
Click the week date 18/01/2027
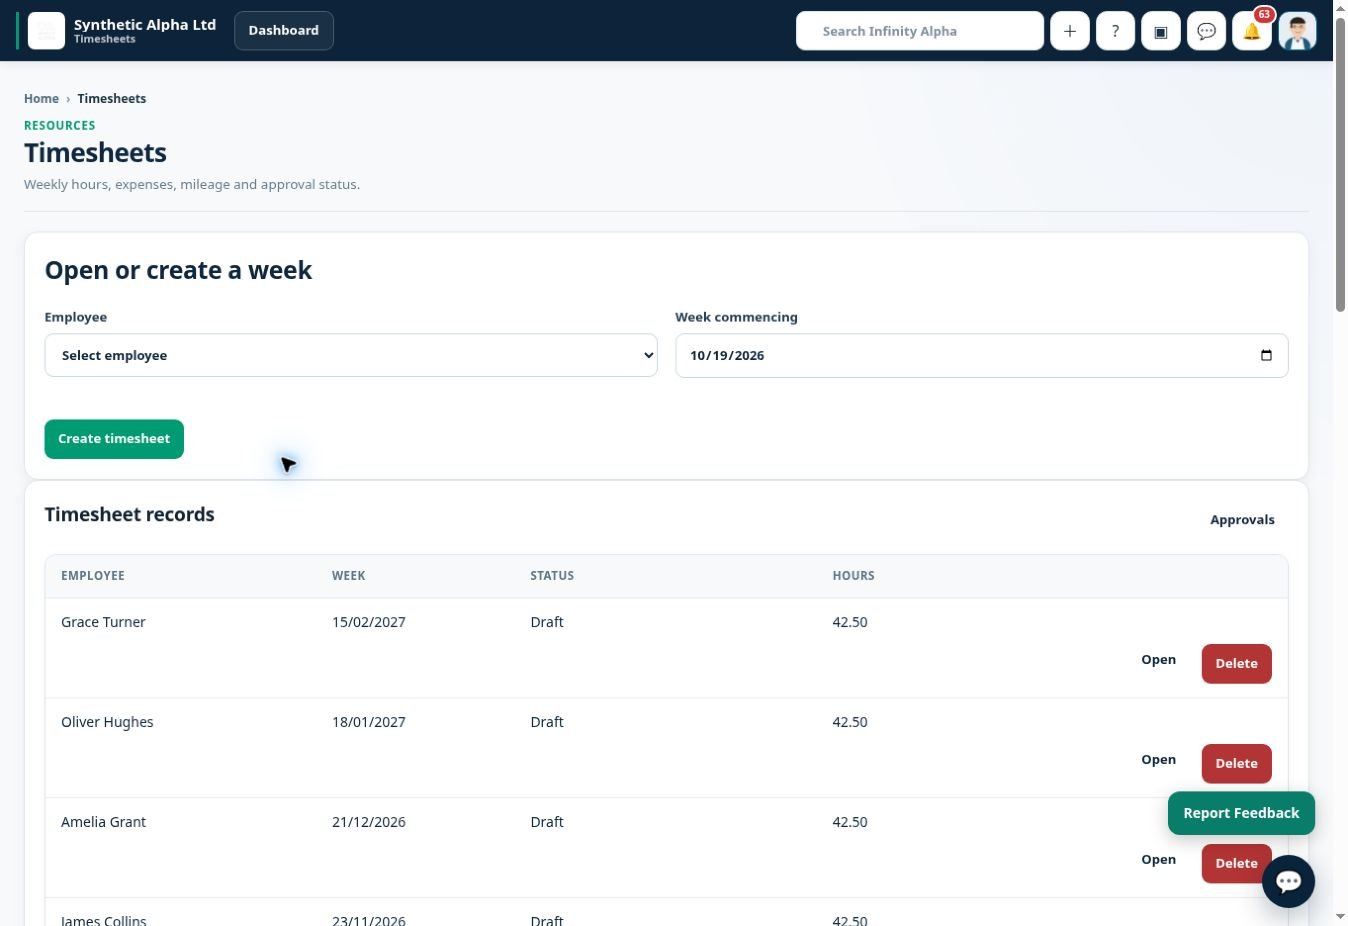point(369,722)
